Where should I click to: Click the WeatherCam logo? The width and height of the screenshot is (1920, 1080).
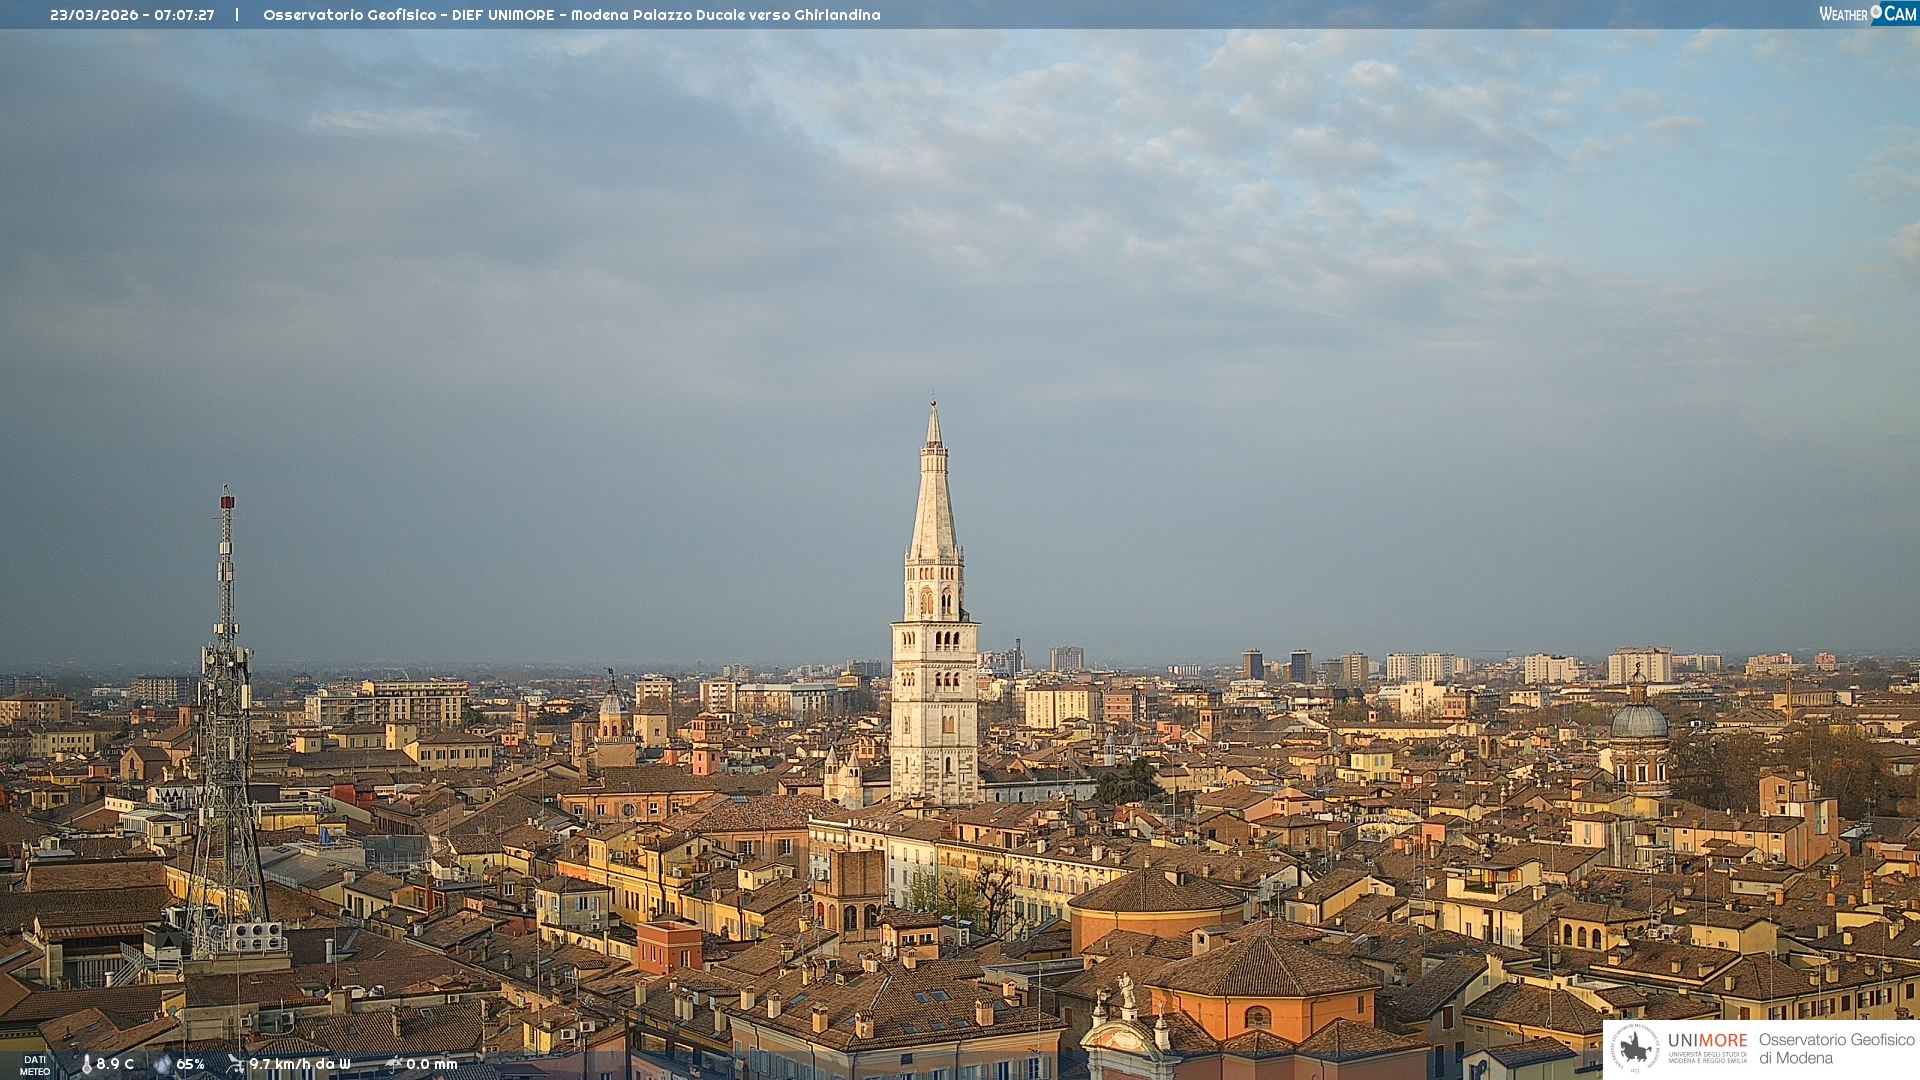tap(1867, 14)
